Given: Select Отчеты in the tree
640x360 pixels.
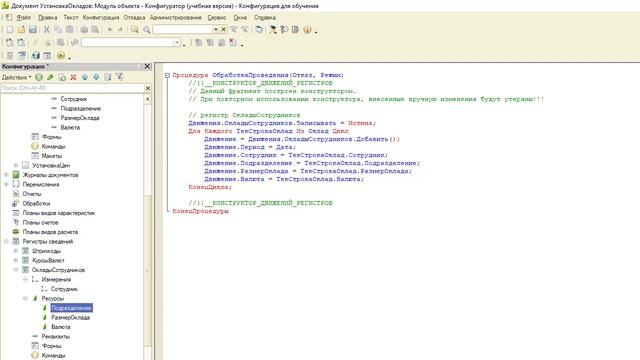Looking at the screenshot, I should [32, 194].
